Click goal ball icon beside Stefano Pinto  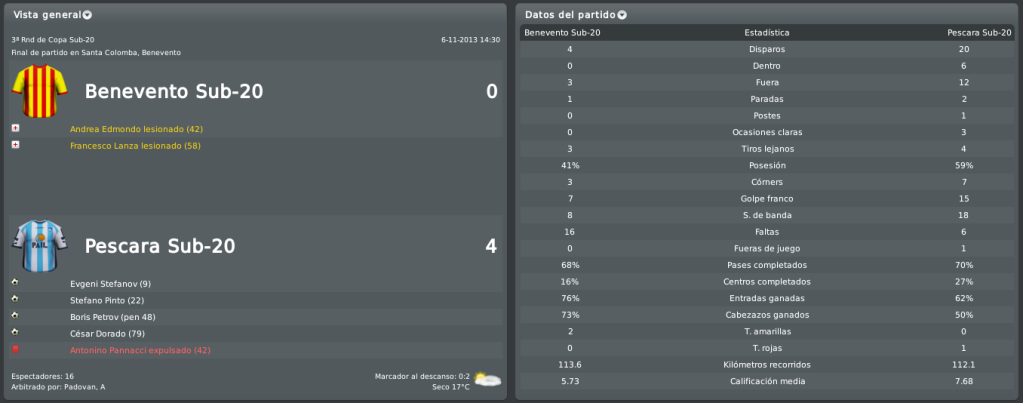pyautogui.click(x=16, y=299)
